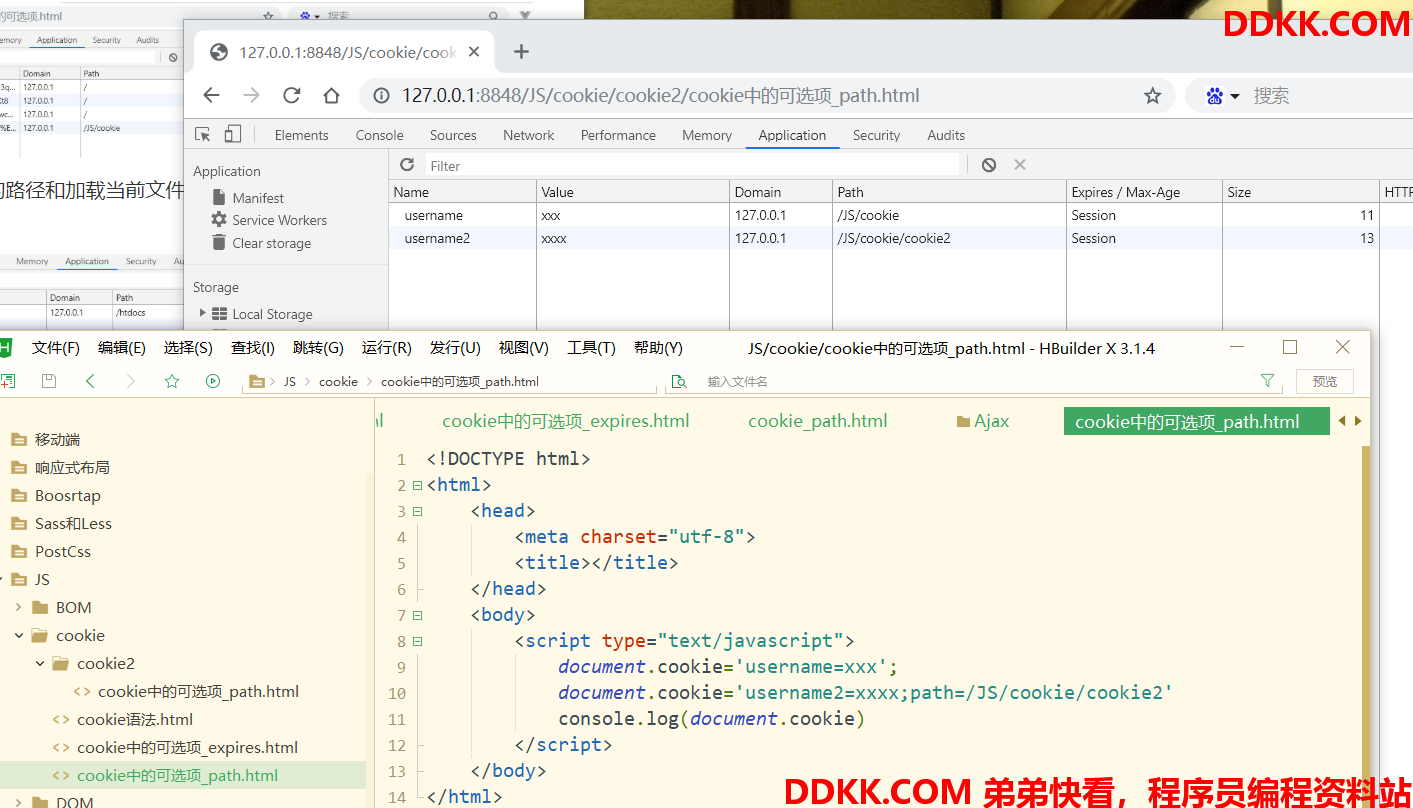Image resolution: width=1413 pixels, height=808 pixels.
Task: Switch to cookie中的可选项_expires.html editor tab
Action: pyautogui.click(x=566, y=421)
